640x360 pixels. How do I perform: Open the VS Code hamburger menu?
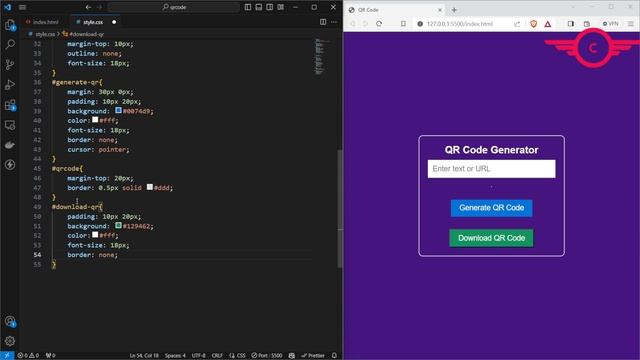[22, 7]
